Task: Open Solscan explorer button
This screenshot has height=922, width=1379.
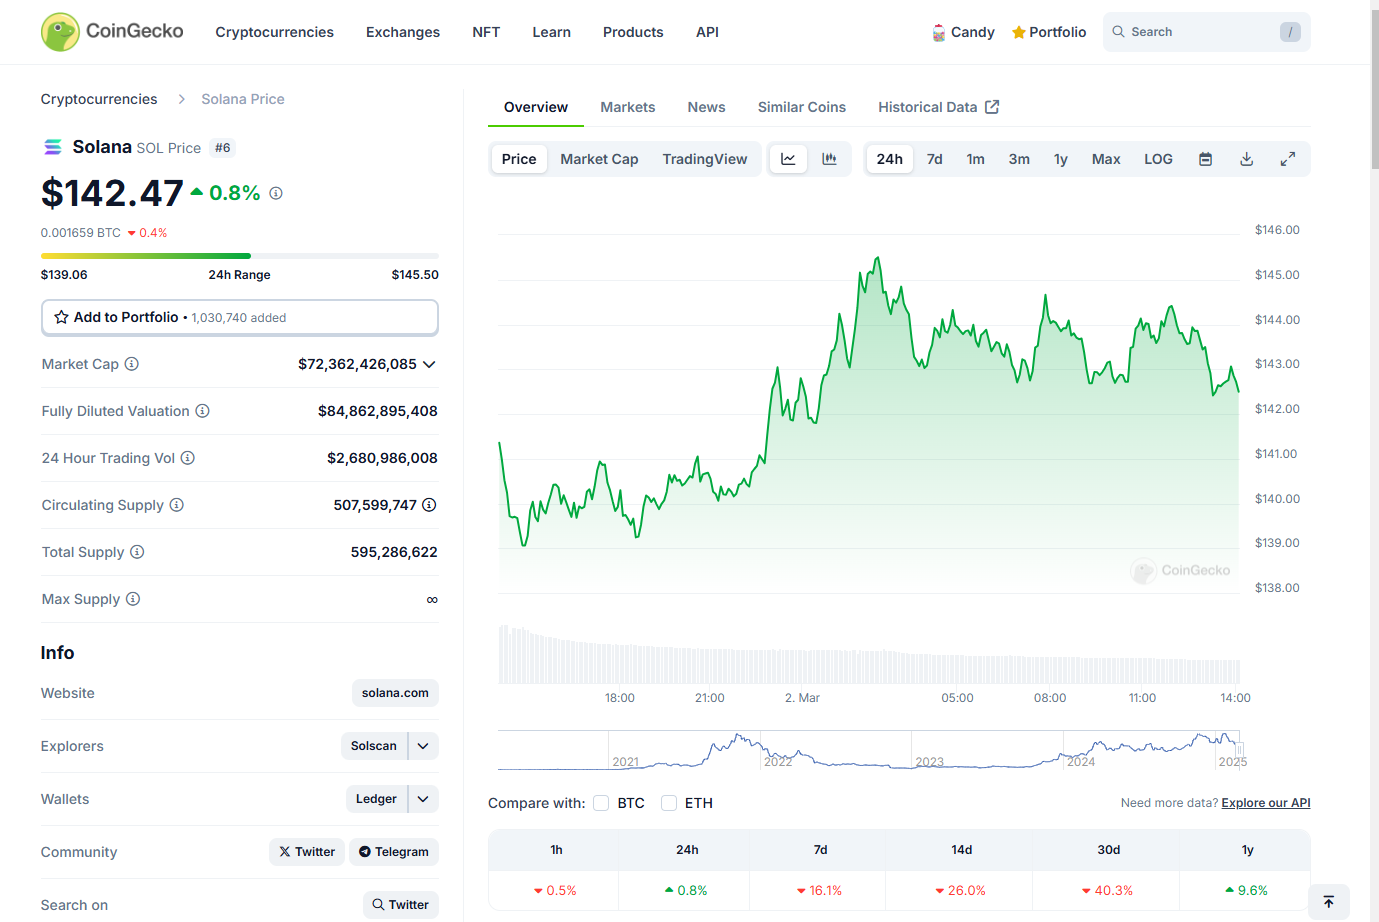Action: [374, 746]
